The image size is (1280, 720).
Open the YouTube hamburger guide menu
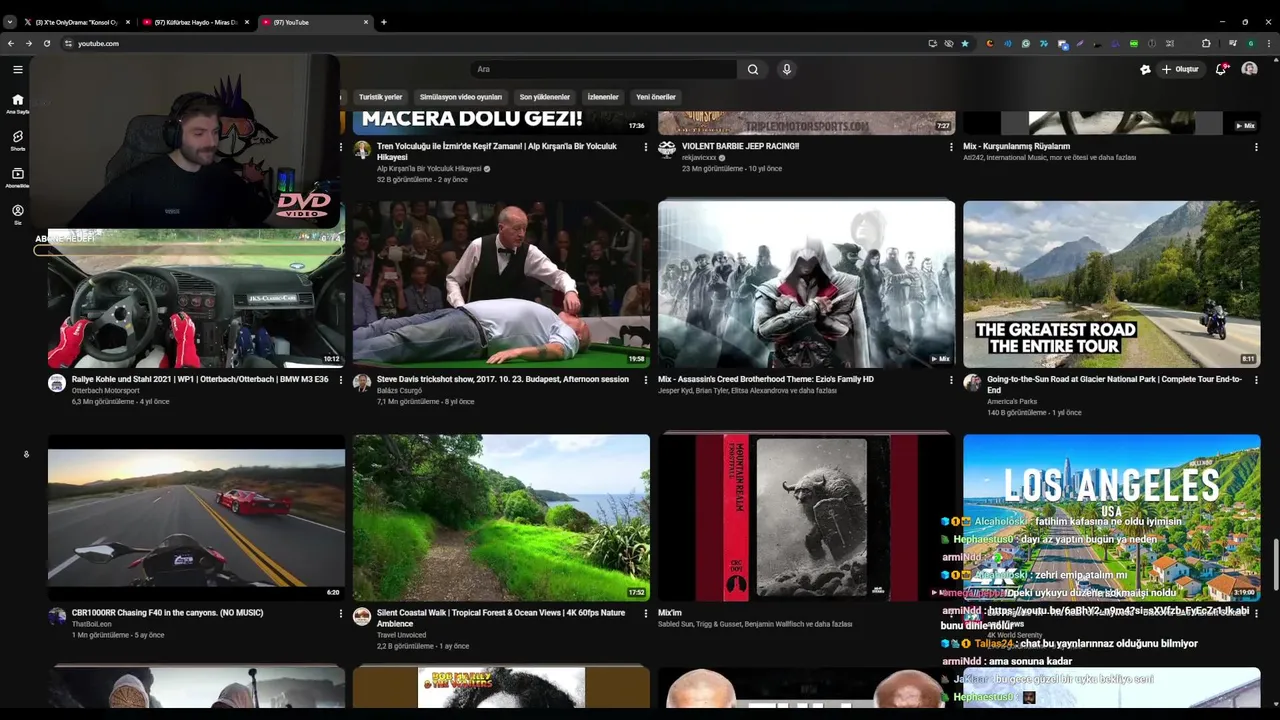coord(18,69)
